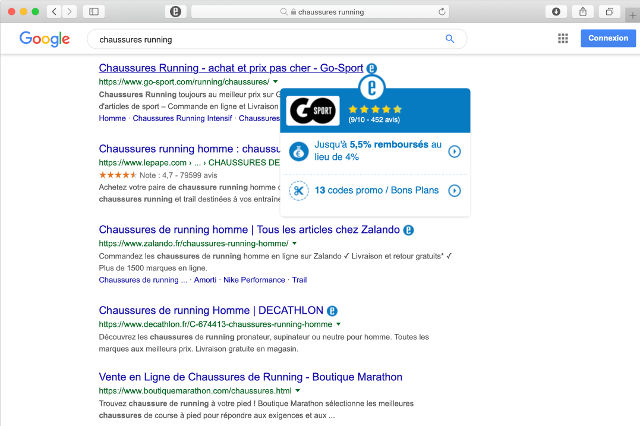
Task: Open the eBuyClub extension toolbar icon
Action: click(176, 11)
